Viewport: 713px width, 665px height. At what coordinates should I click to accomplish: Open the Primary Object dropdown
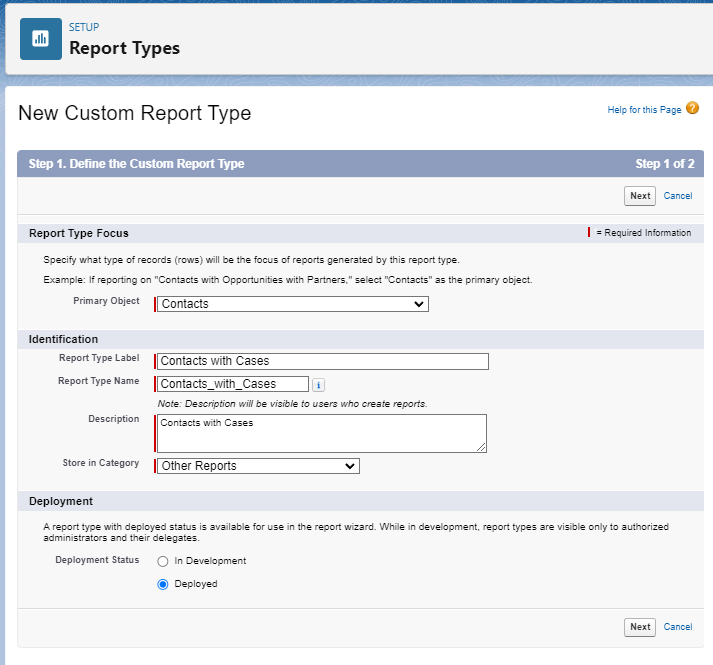(x=293, y=304)
